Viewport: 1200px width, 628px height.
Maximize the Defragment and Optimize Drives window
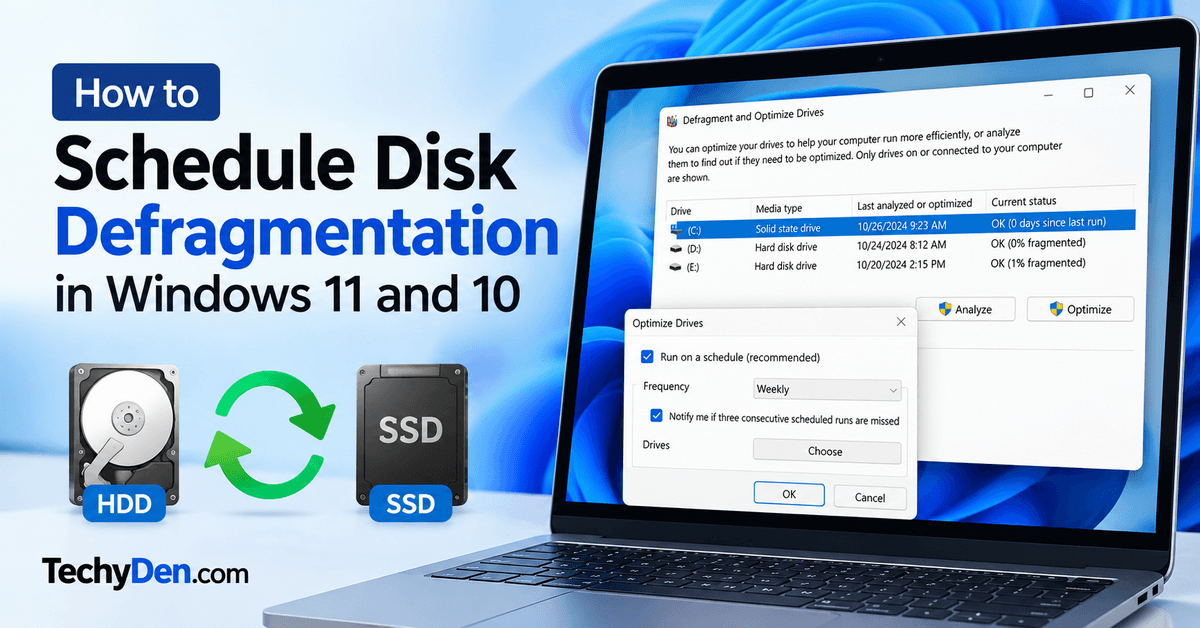[x=1088, y=92]
